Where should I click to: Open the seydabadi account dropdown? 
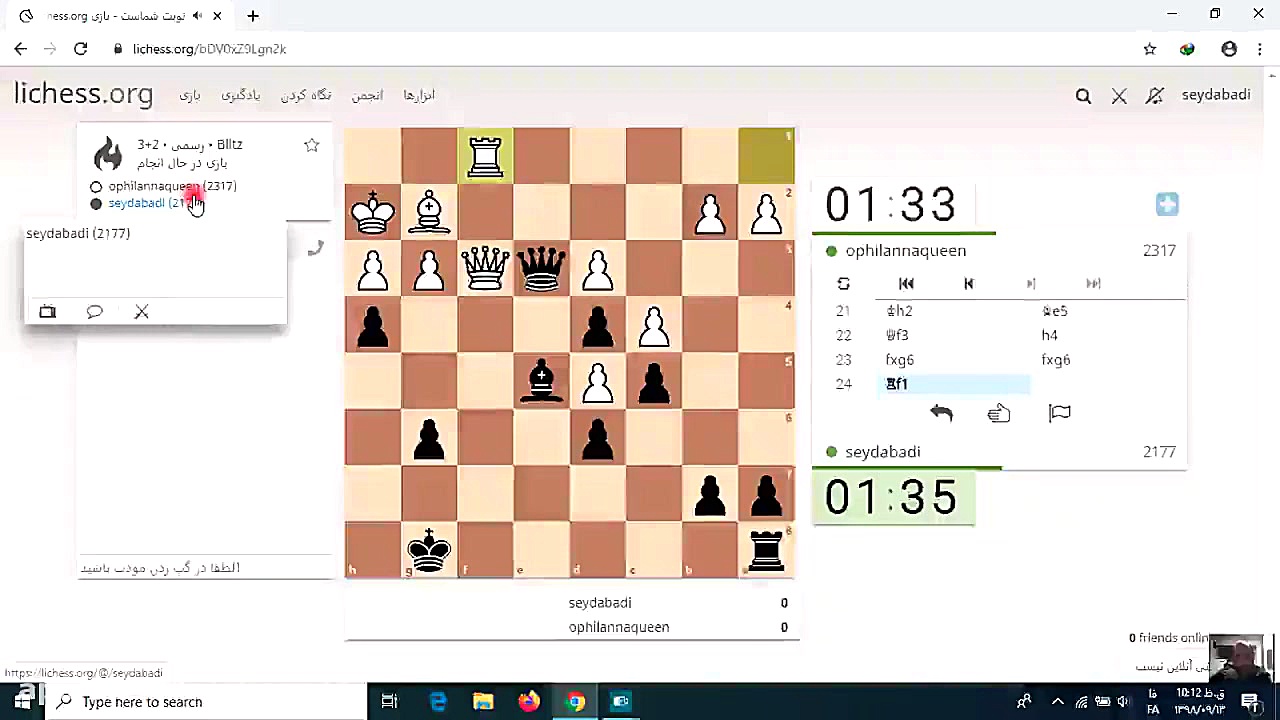(x=1216, y=95)
